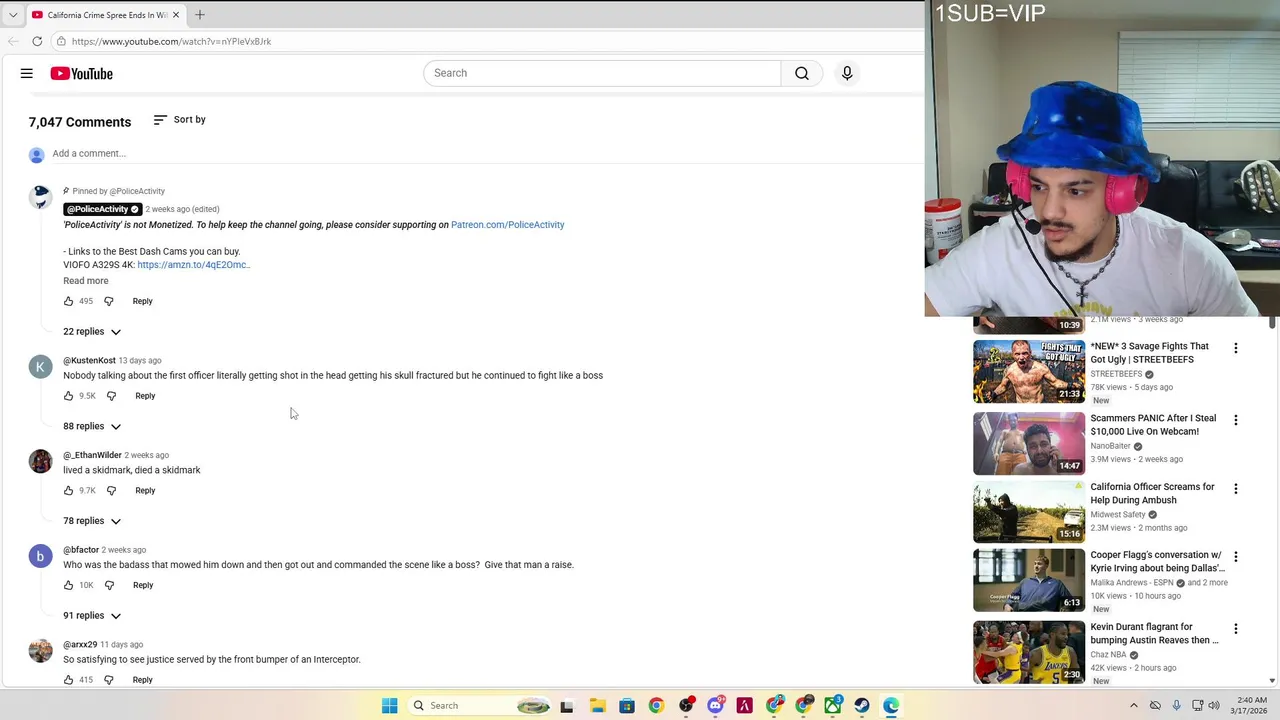The image size is (1280, 720).
Task: Open Microsoft Edge from the taskbar
Action: (890, 706)
